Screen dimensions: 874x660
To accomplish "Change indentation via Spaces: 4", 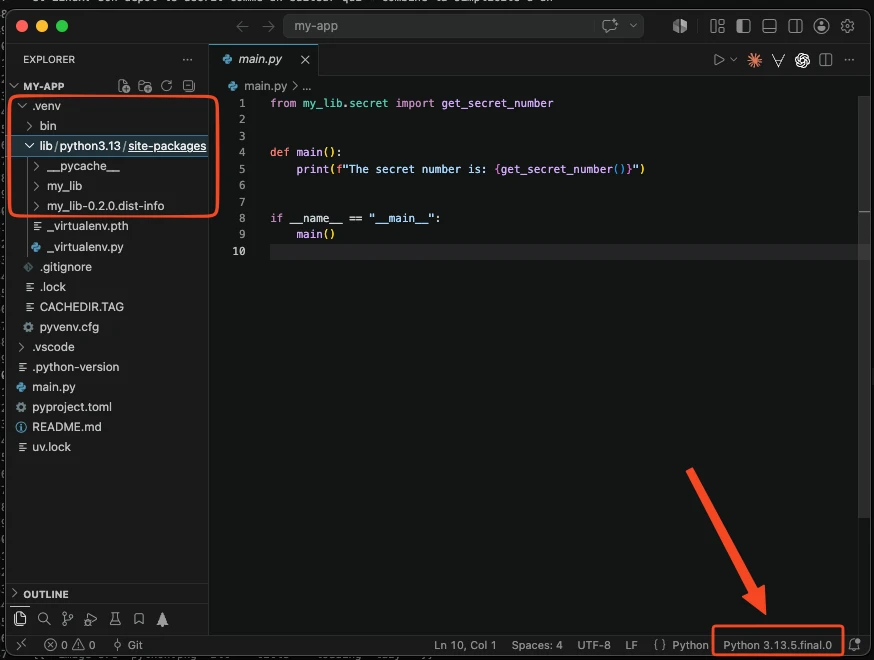I will [537, 645].
